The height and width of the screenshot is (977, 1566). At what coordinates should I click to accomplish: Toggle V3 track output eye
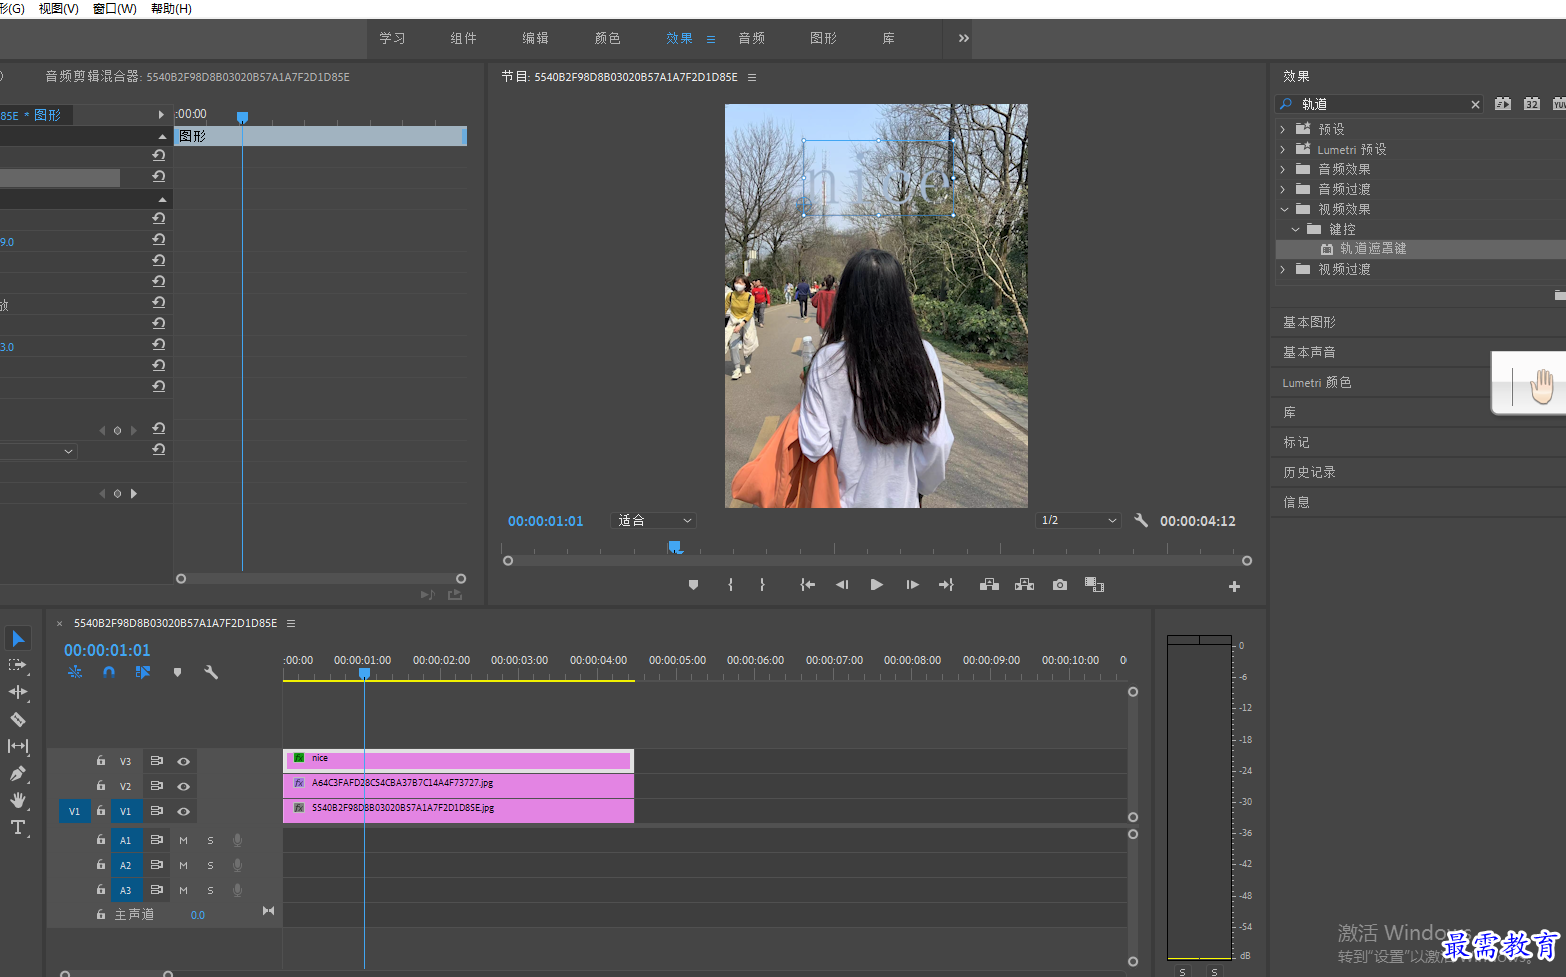(184, 761)
